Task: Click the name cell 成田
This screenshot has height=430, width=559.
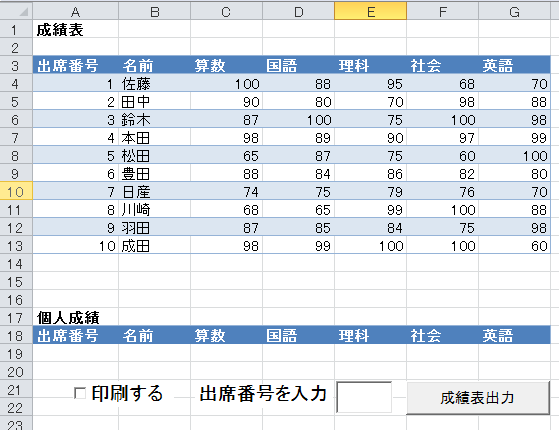Action: click(x=154, y=245)
